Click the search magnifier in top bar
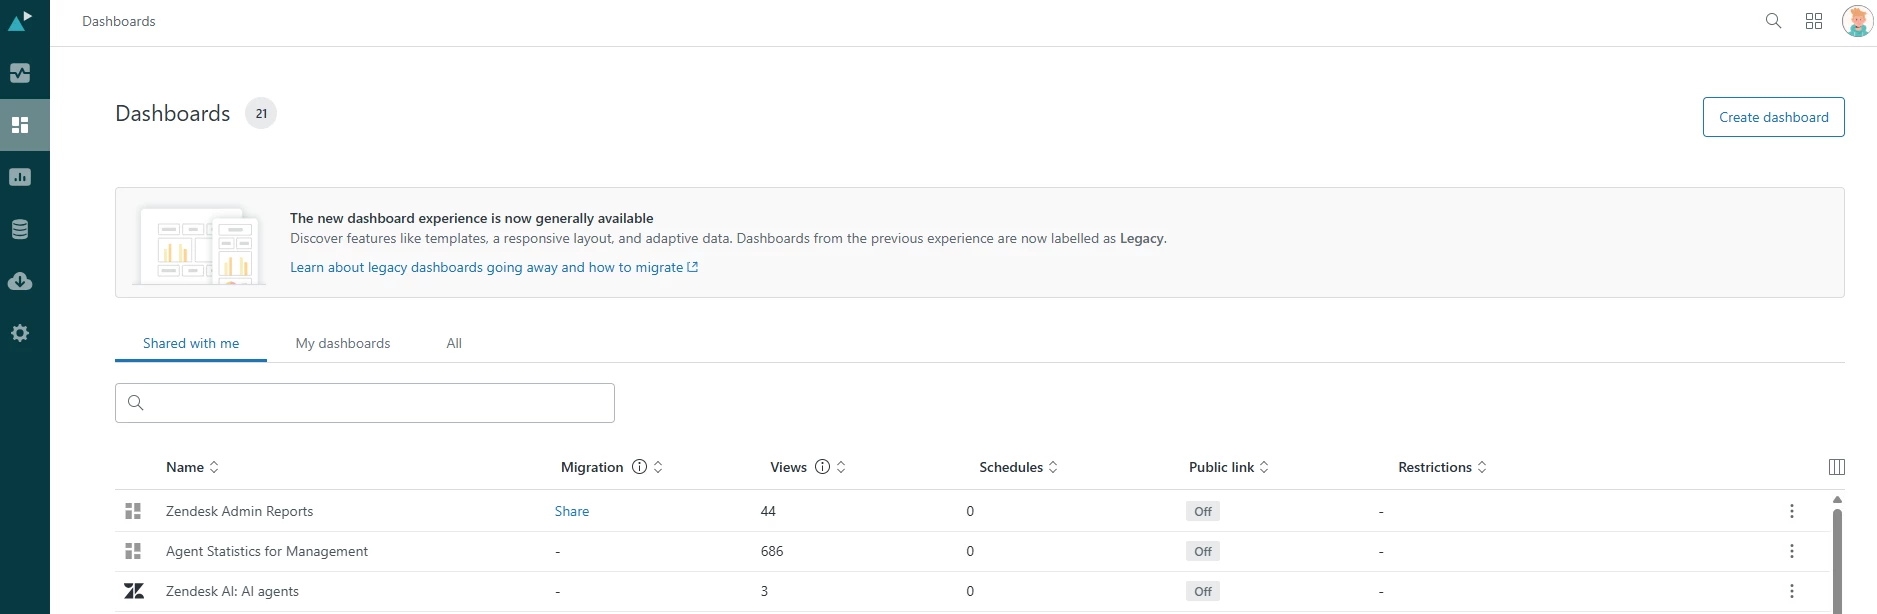 pos(1773,21)
